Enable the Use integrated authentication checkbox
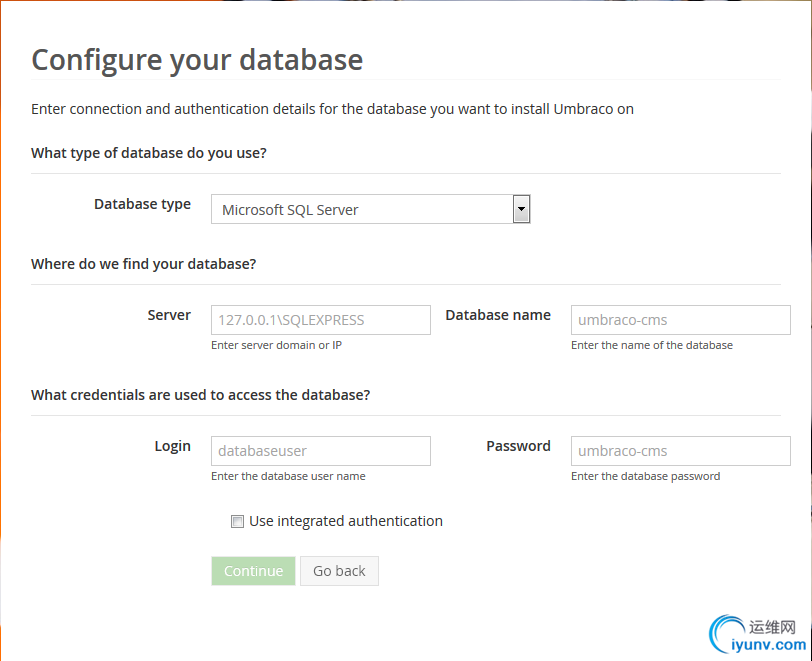Viewport: 812px width, 661px height. (x=237, y=521)
